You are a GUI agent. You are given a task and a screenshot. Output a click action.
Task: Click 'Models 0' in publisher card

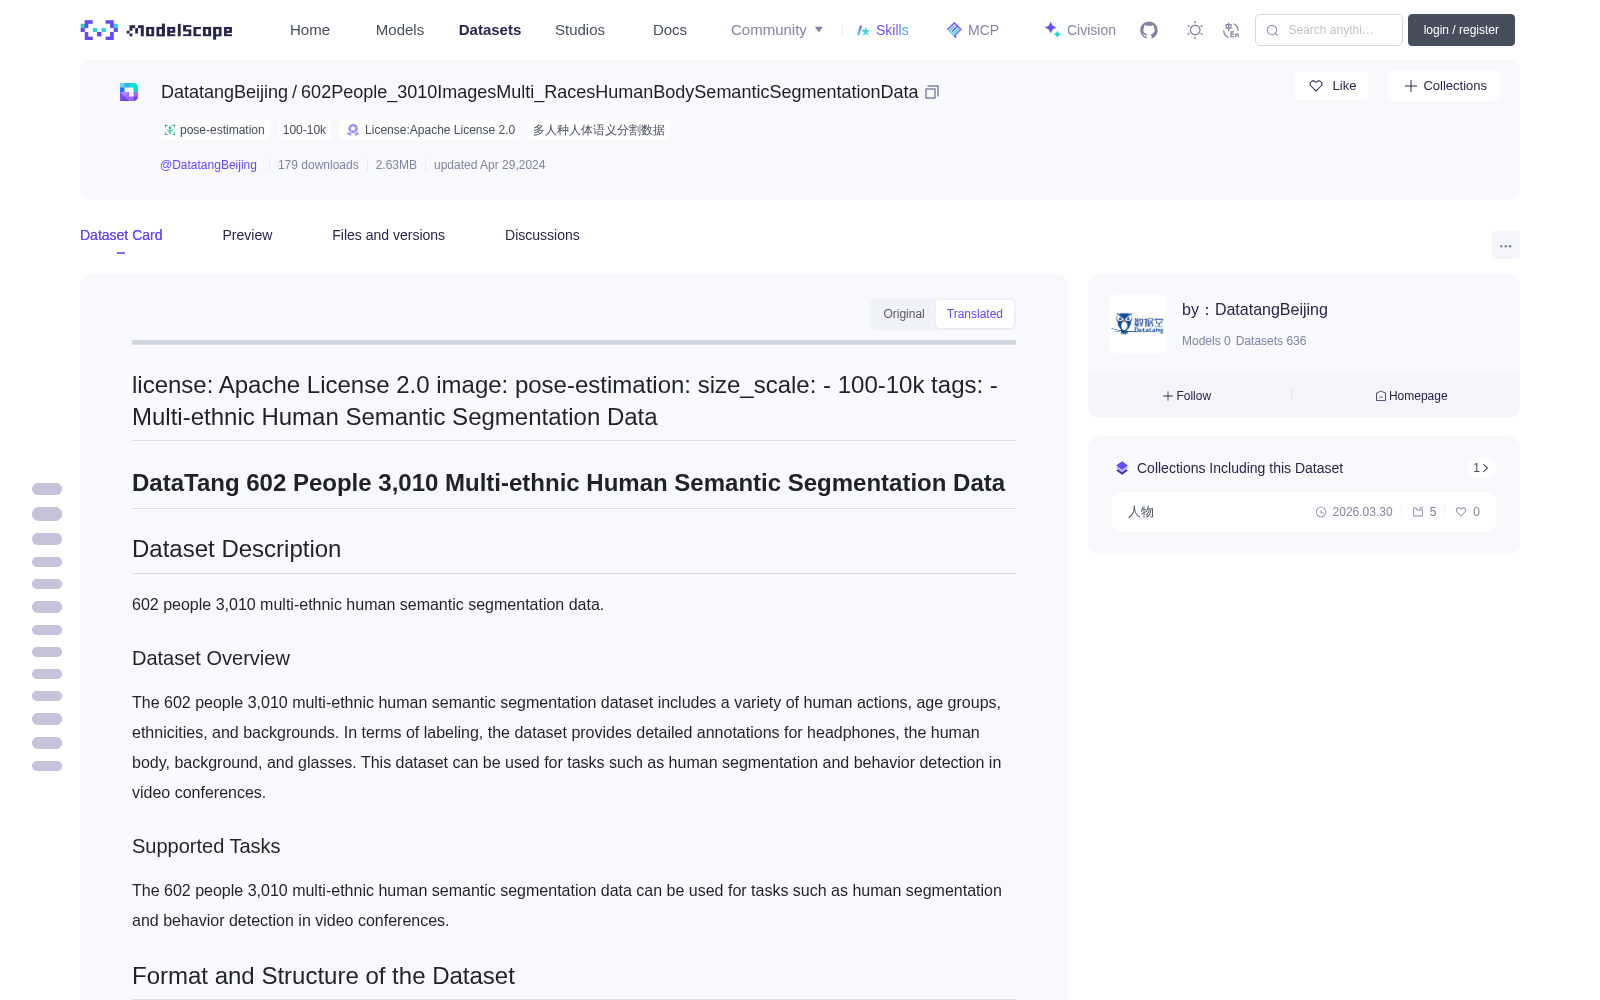(1206, 341)
